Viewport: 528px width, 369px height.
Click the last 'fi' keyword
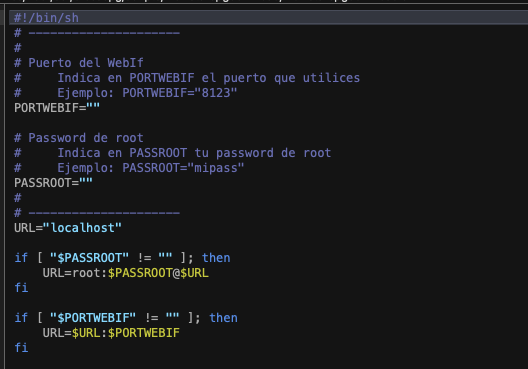click(x=21, y=348)
